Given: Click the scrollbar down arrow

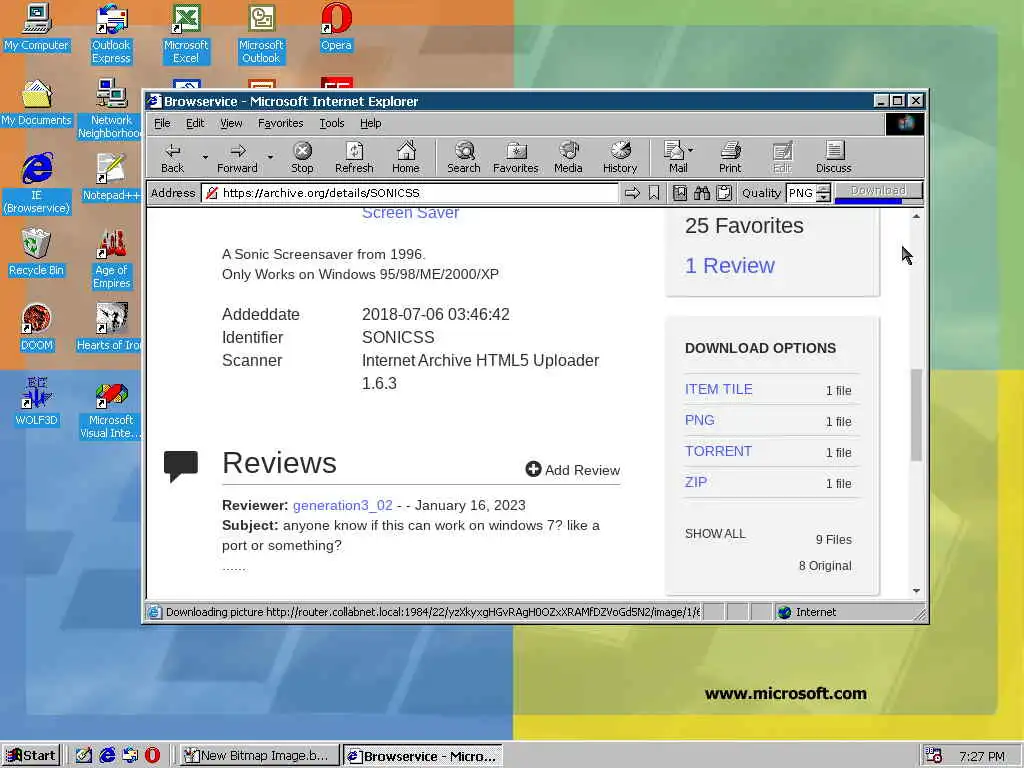Looking at the screenshot, I should (x=916, y=590).
